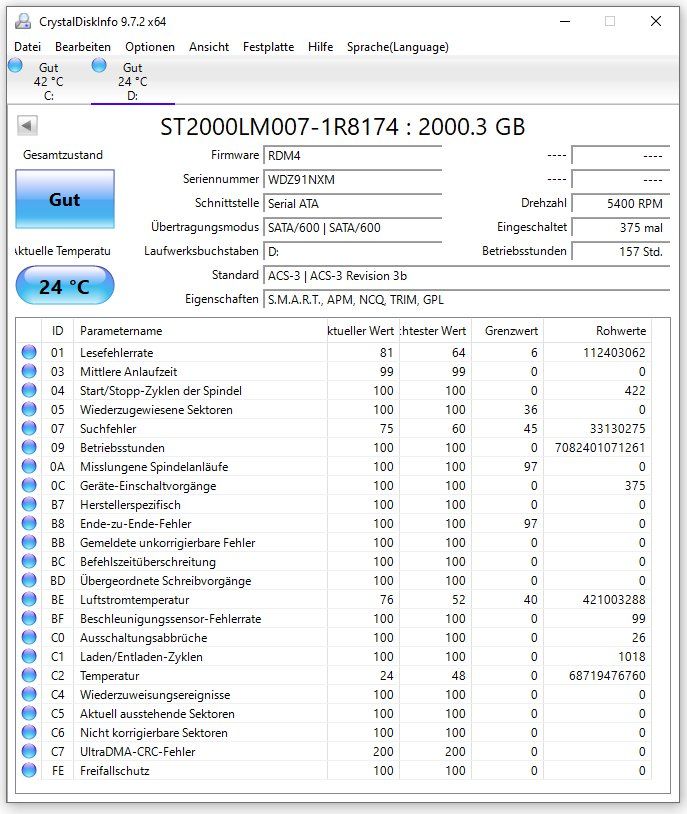687x814 pixels.
Task: Click status icon for Aktuell ausstehende Sektoren
Action: pyautogui.click(x=29, y=713)
